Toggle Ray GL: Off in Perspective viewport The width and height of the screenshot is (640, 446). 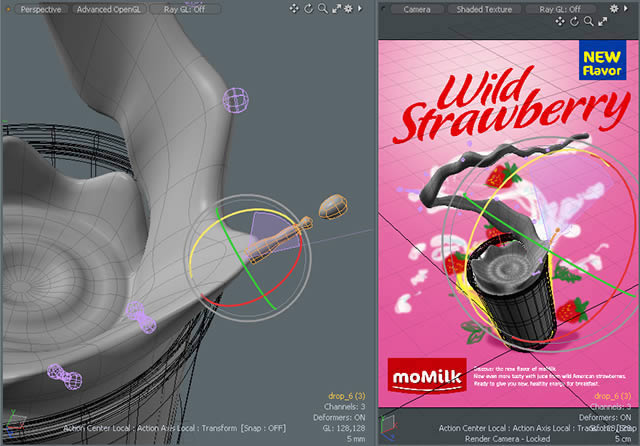184,9
